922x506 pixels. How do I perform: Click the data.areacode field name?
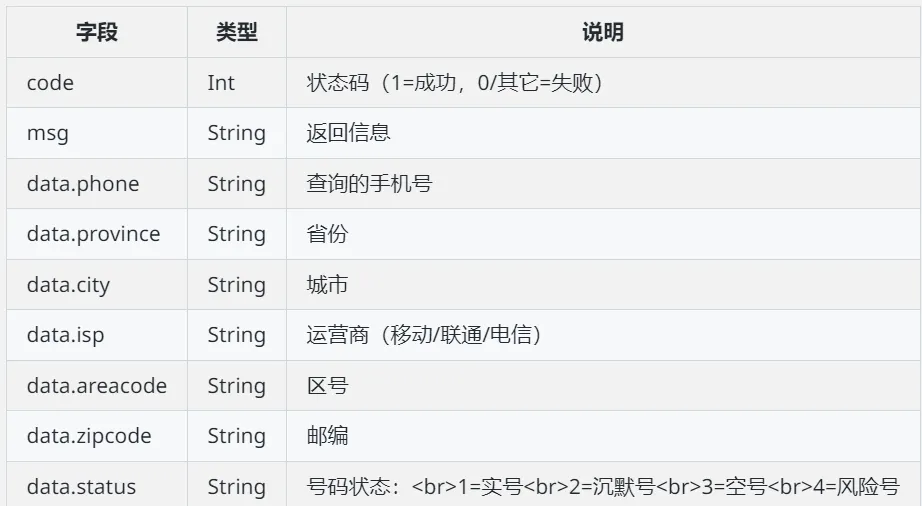[97, 386]
